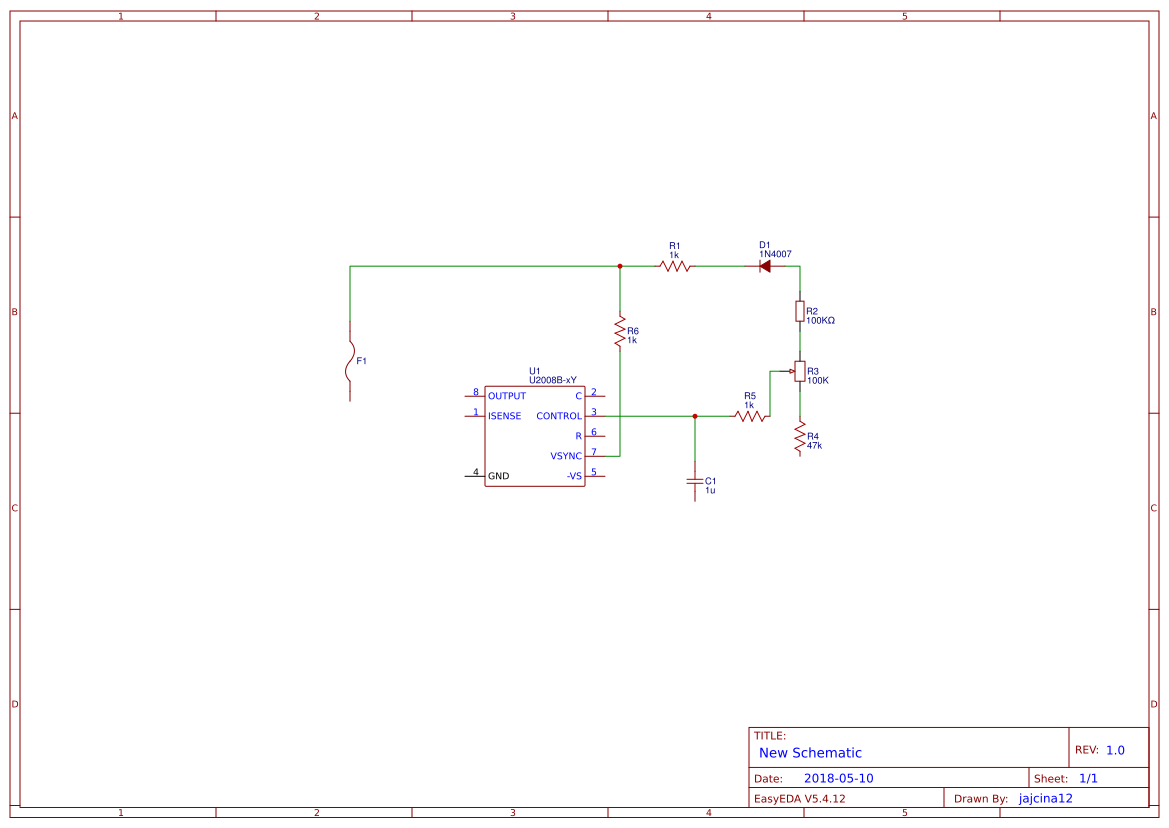Click the OUTPUT pin label on U1

coord(507,396)
